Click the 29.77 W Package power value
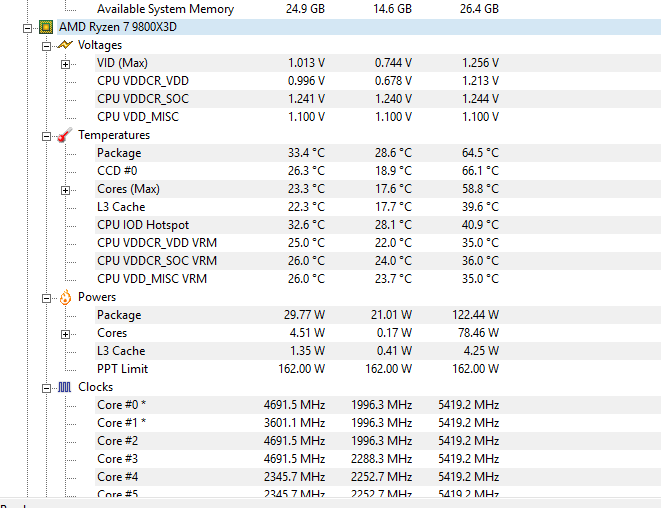This screenshot has height=508, width=661. tap(304, 315)
